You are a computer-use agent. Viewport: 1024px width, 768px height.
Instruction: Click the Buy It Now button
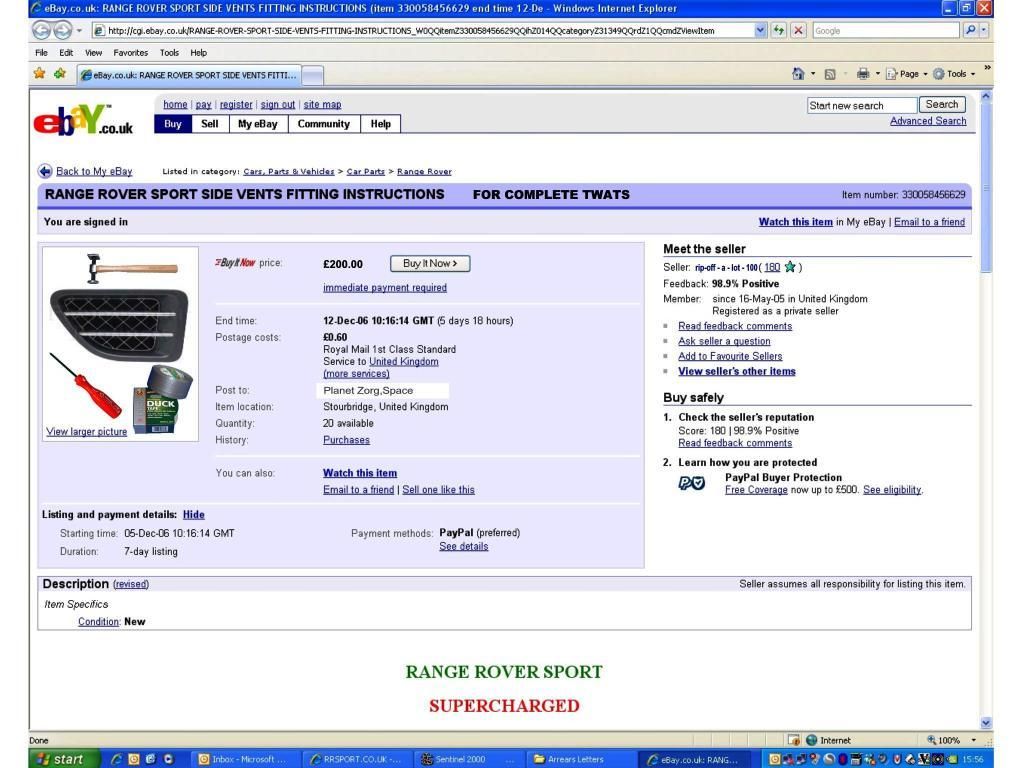tap(430, 263)
